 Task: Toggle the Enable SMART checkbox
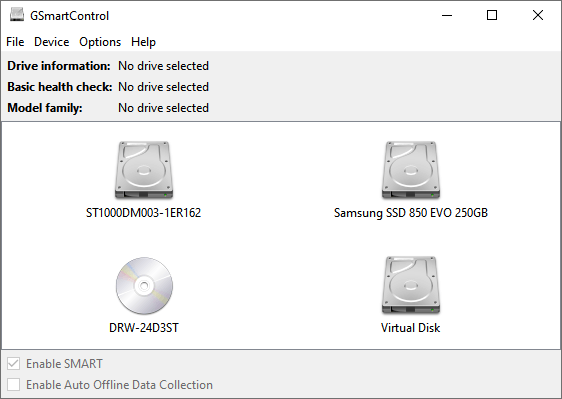(x=14, y=364)
